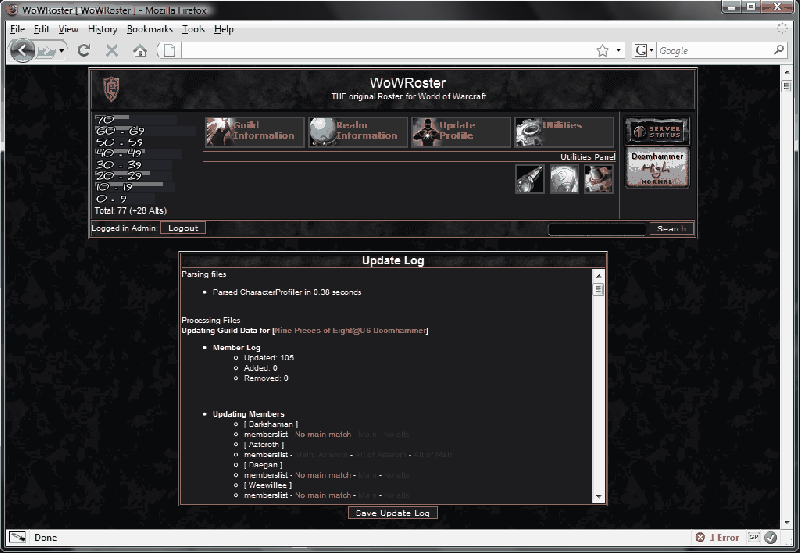This screenshot has width=800, height=553.
Task: Click the Update Log scrollbar down arrow
Action: click(x=599, y=495)
